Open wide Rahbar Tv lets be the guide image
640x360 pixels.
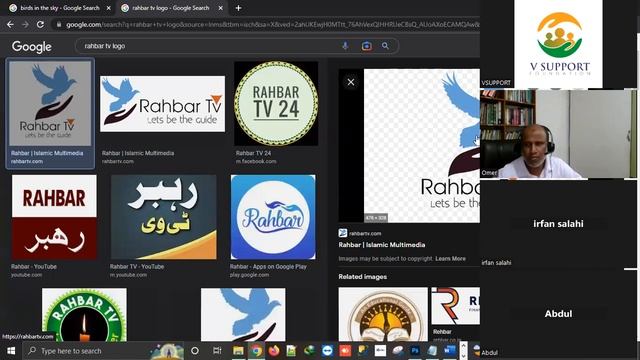[x=162, y=104]
